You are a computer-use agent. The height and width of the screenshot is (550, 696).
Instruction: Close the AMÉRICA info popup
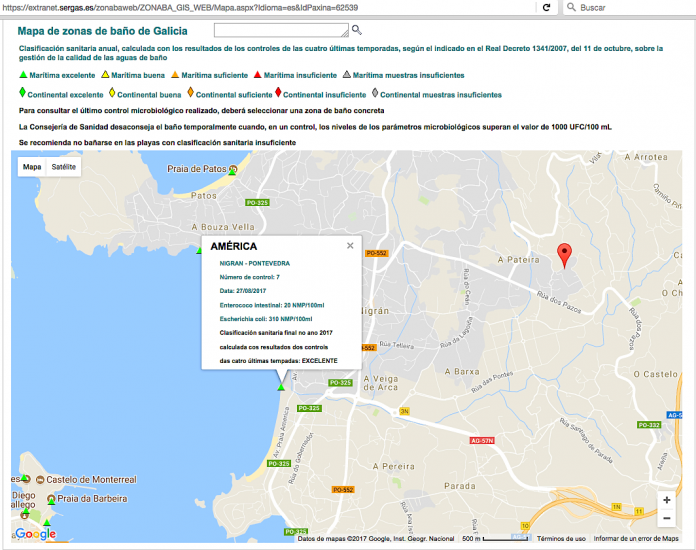point(350,245)
